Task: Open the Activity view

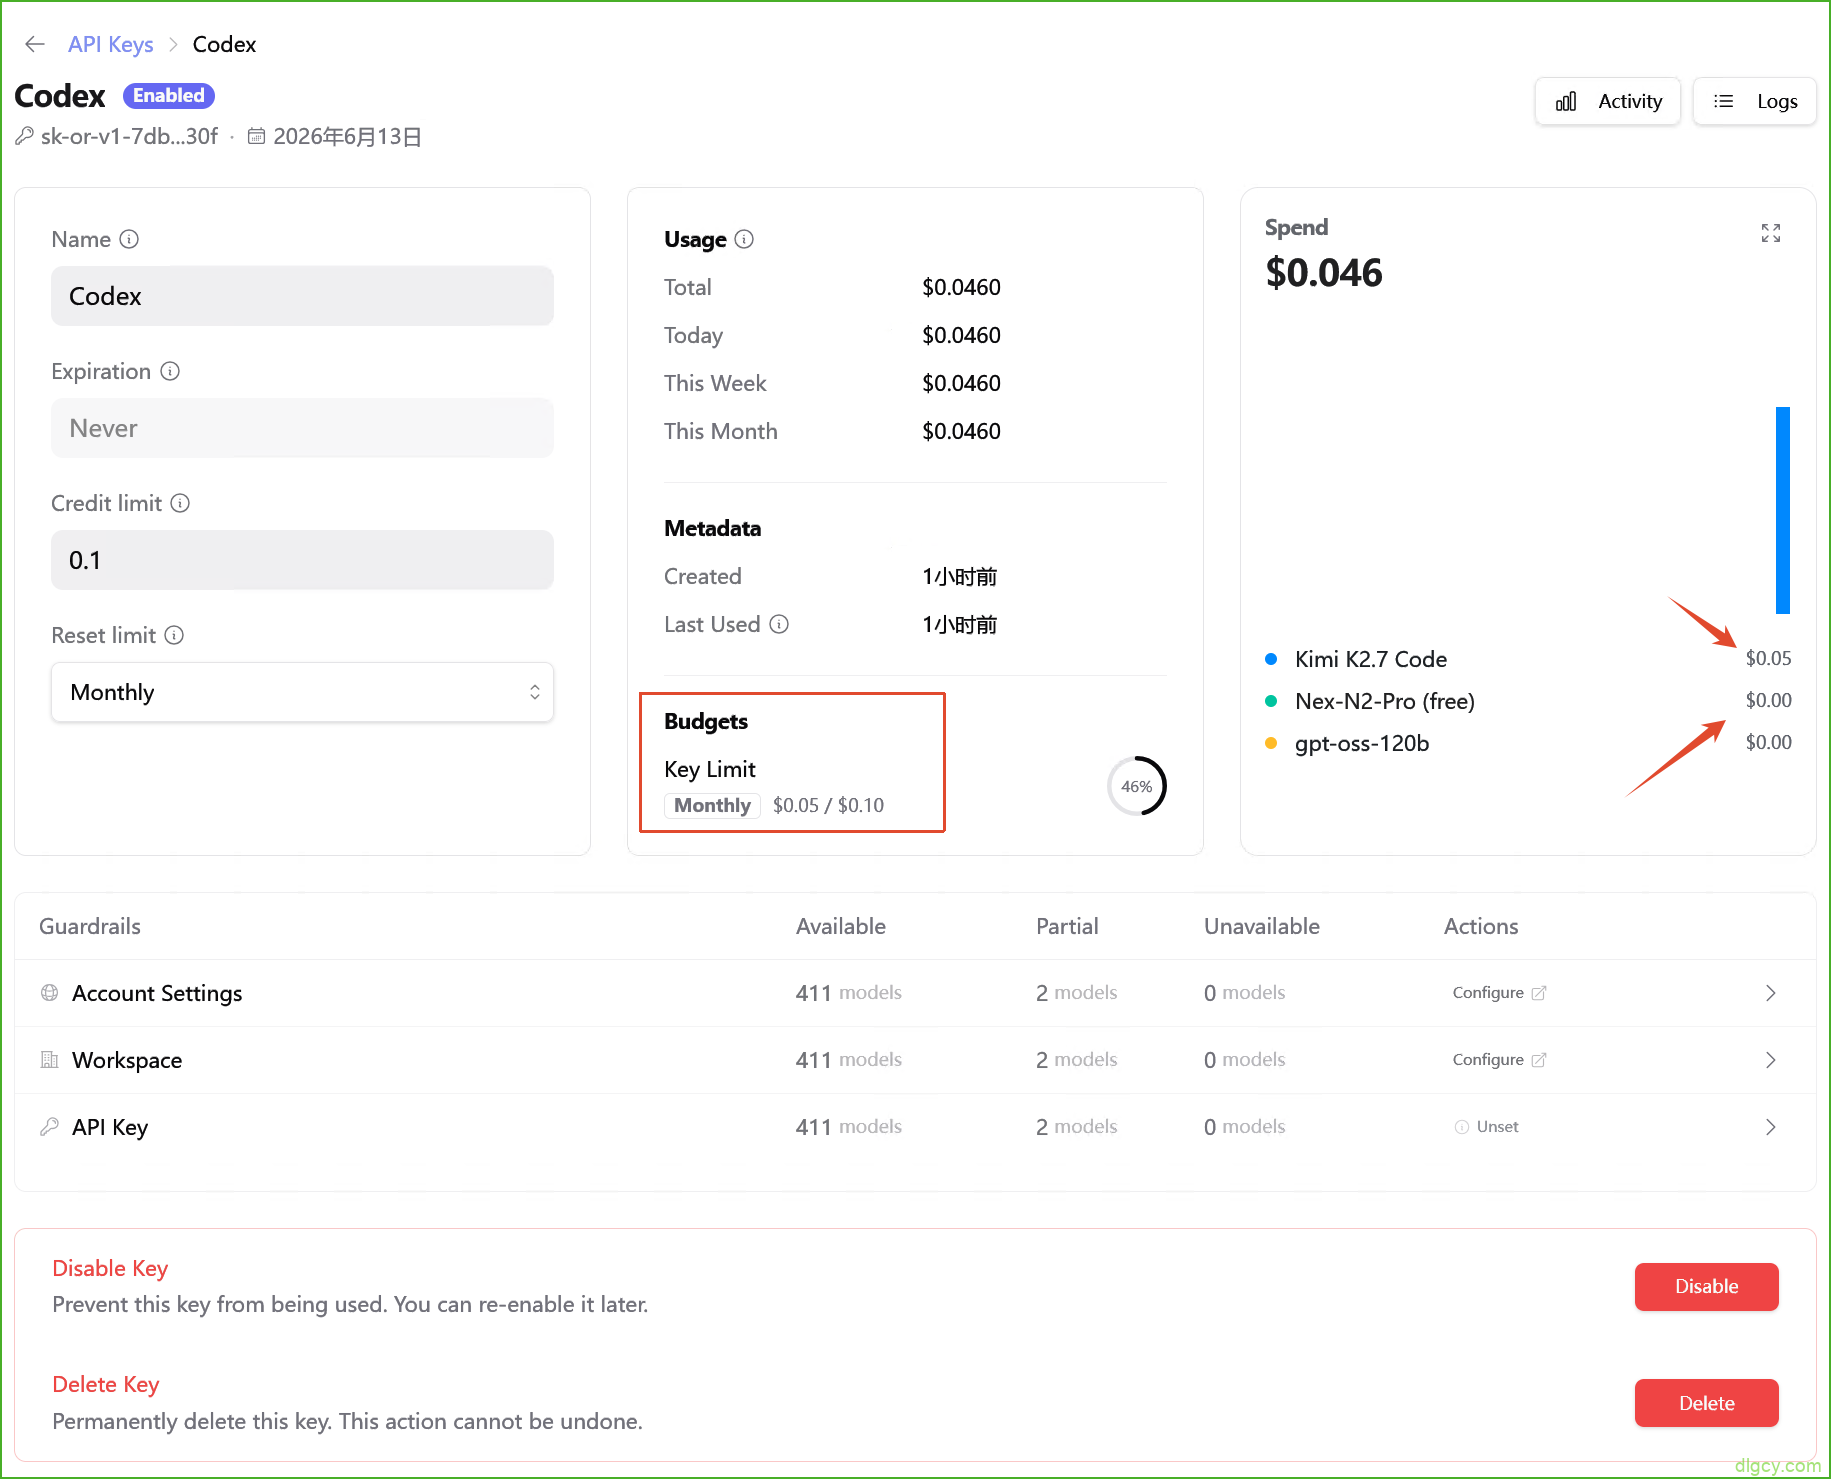Action: pyautogui.click(x=1608, y=101)
